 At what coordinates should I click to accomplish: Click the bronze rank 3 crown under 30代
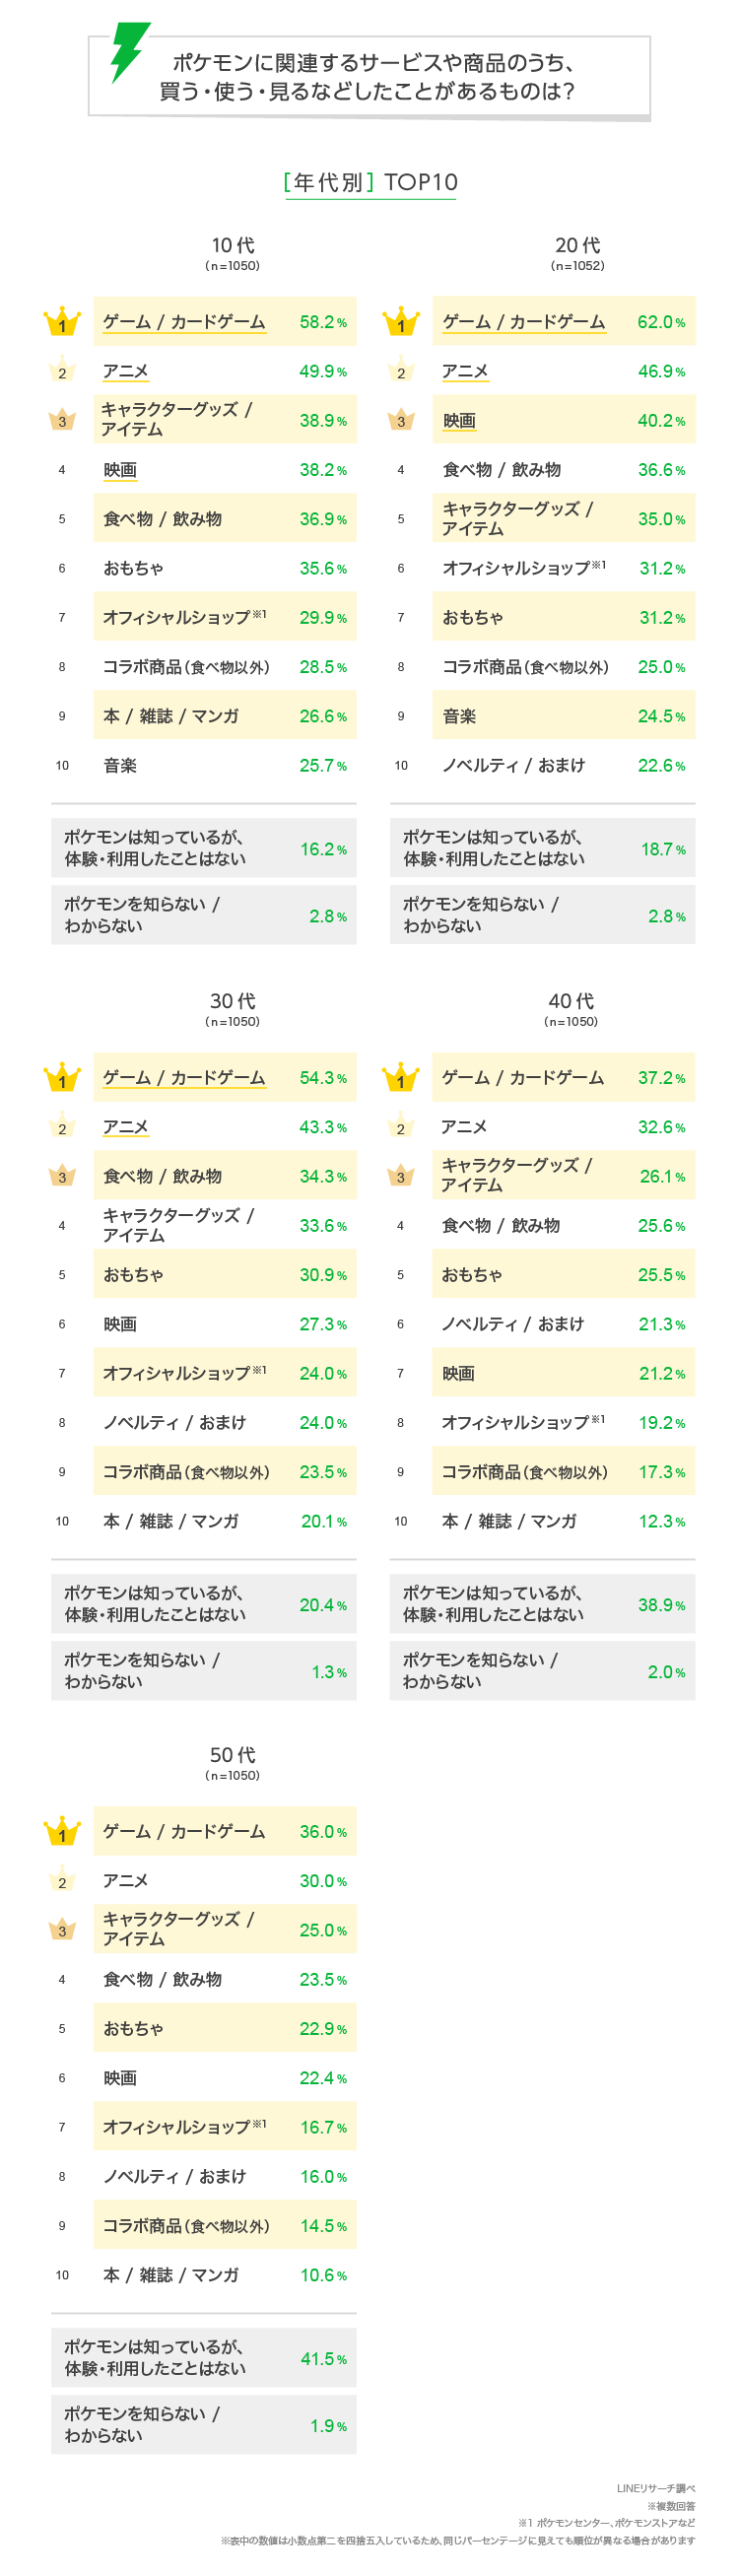pyautogui.click(x=62, y=1176)
